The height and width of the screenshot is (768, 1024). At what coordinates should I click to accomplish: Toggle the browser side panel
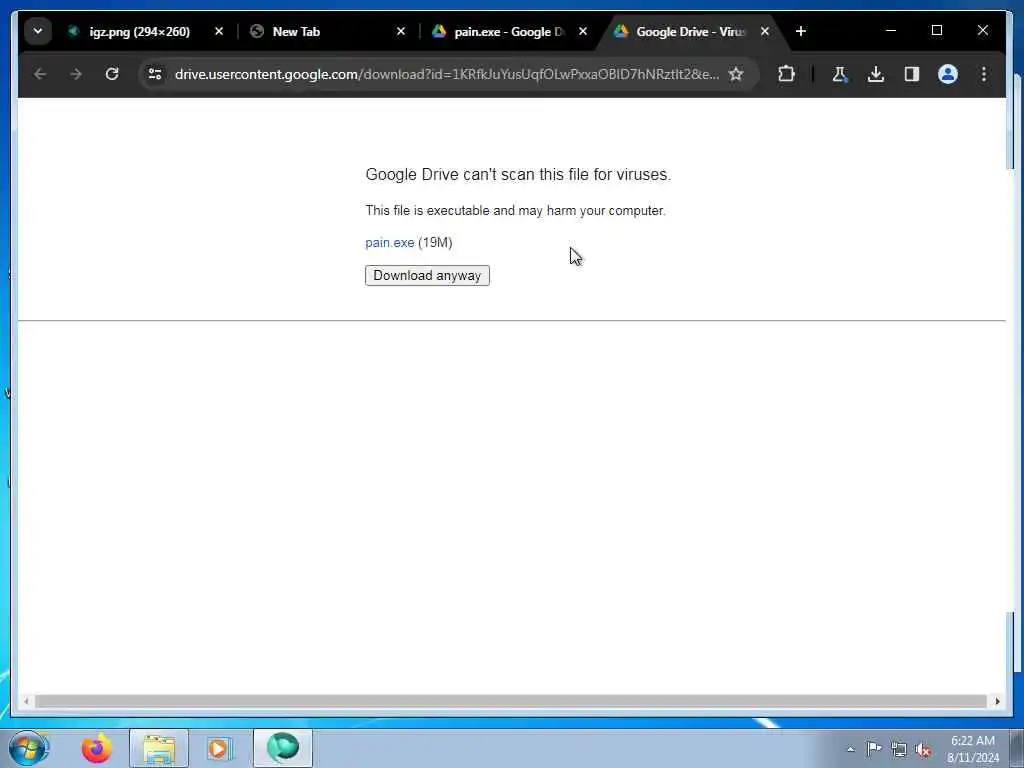912,74
